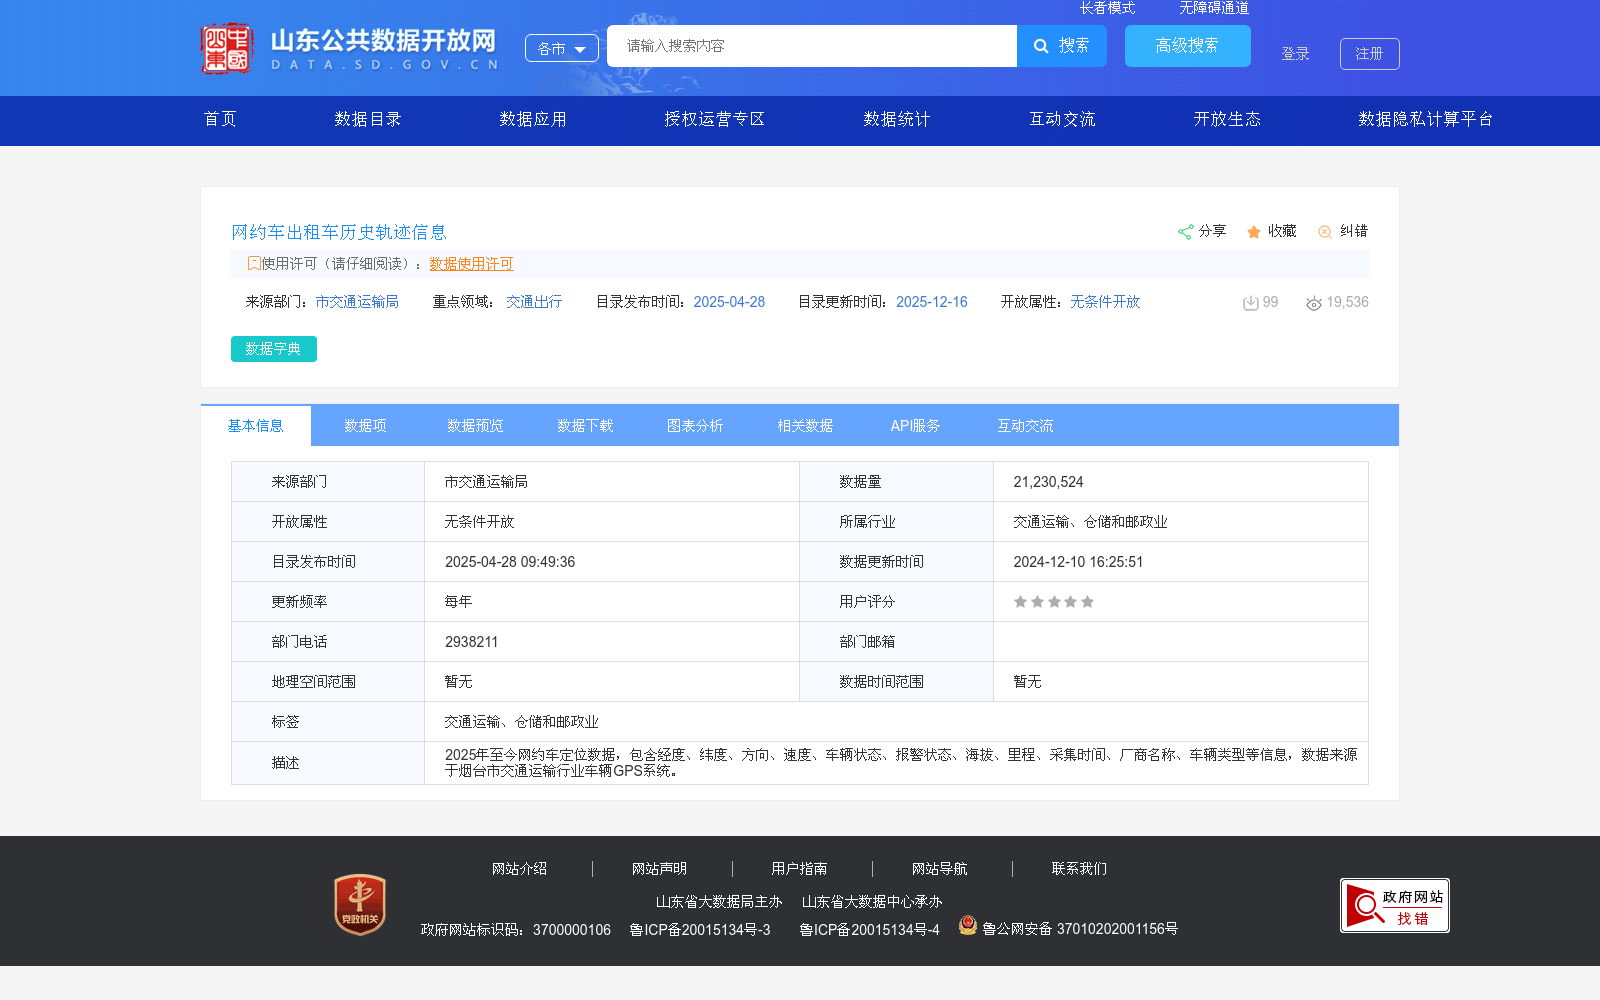The image size is (1600, 1000).
Task: Click the 党政机关 badge in footer
Action: [360, 904]
